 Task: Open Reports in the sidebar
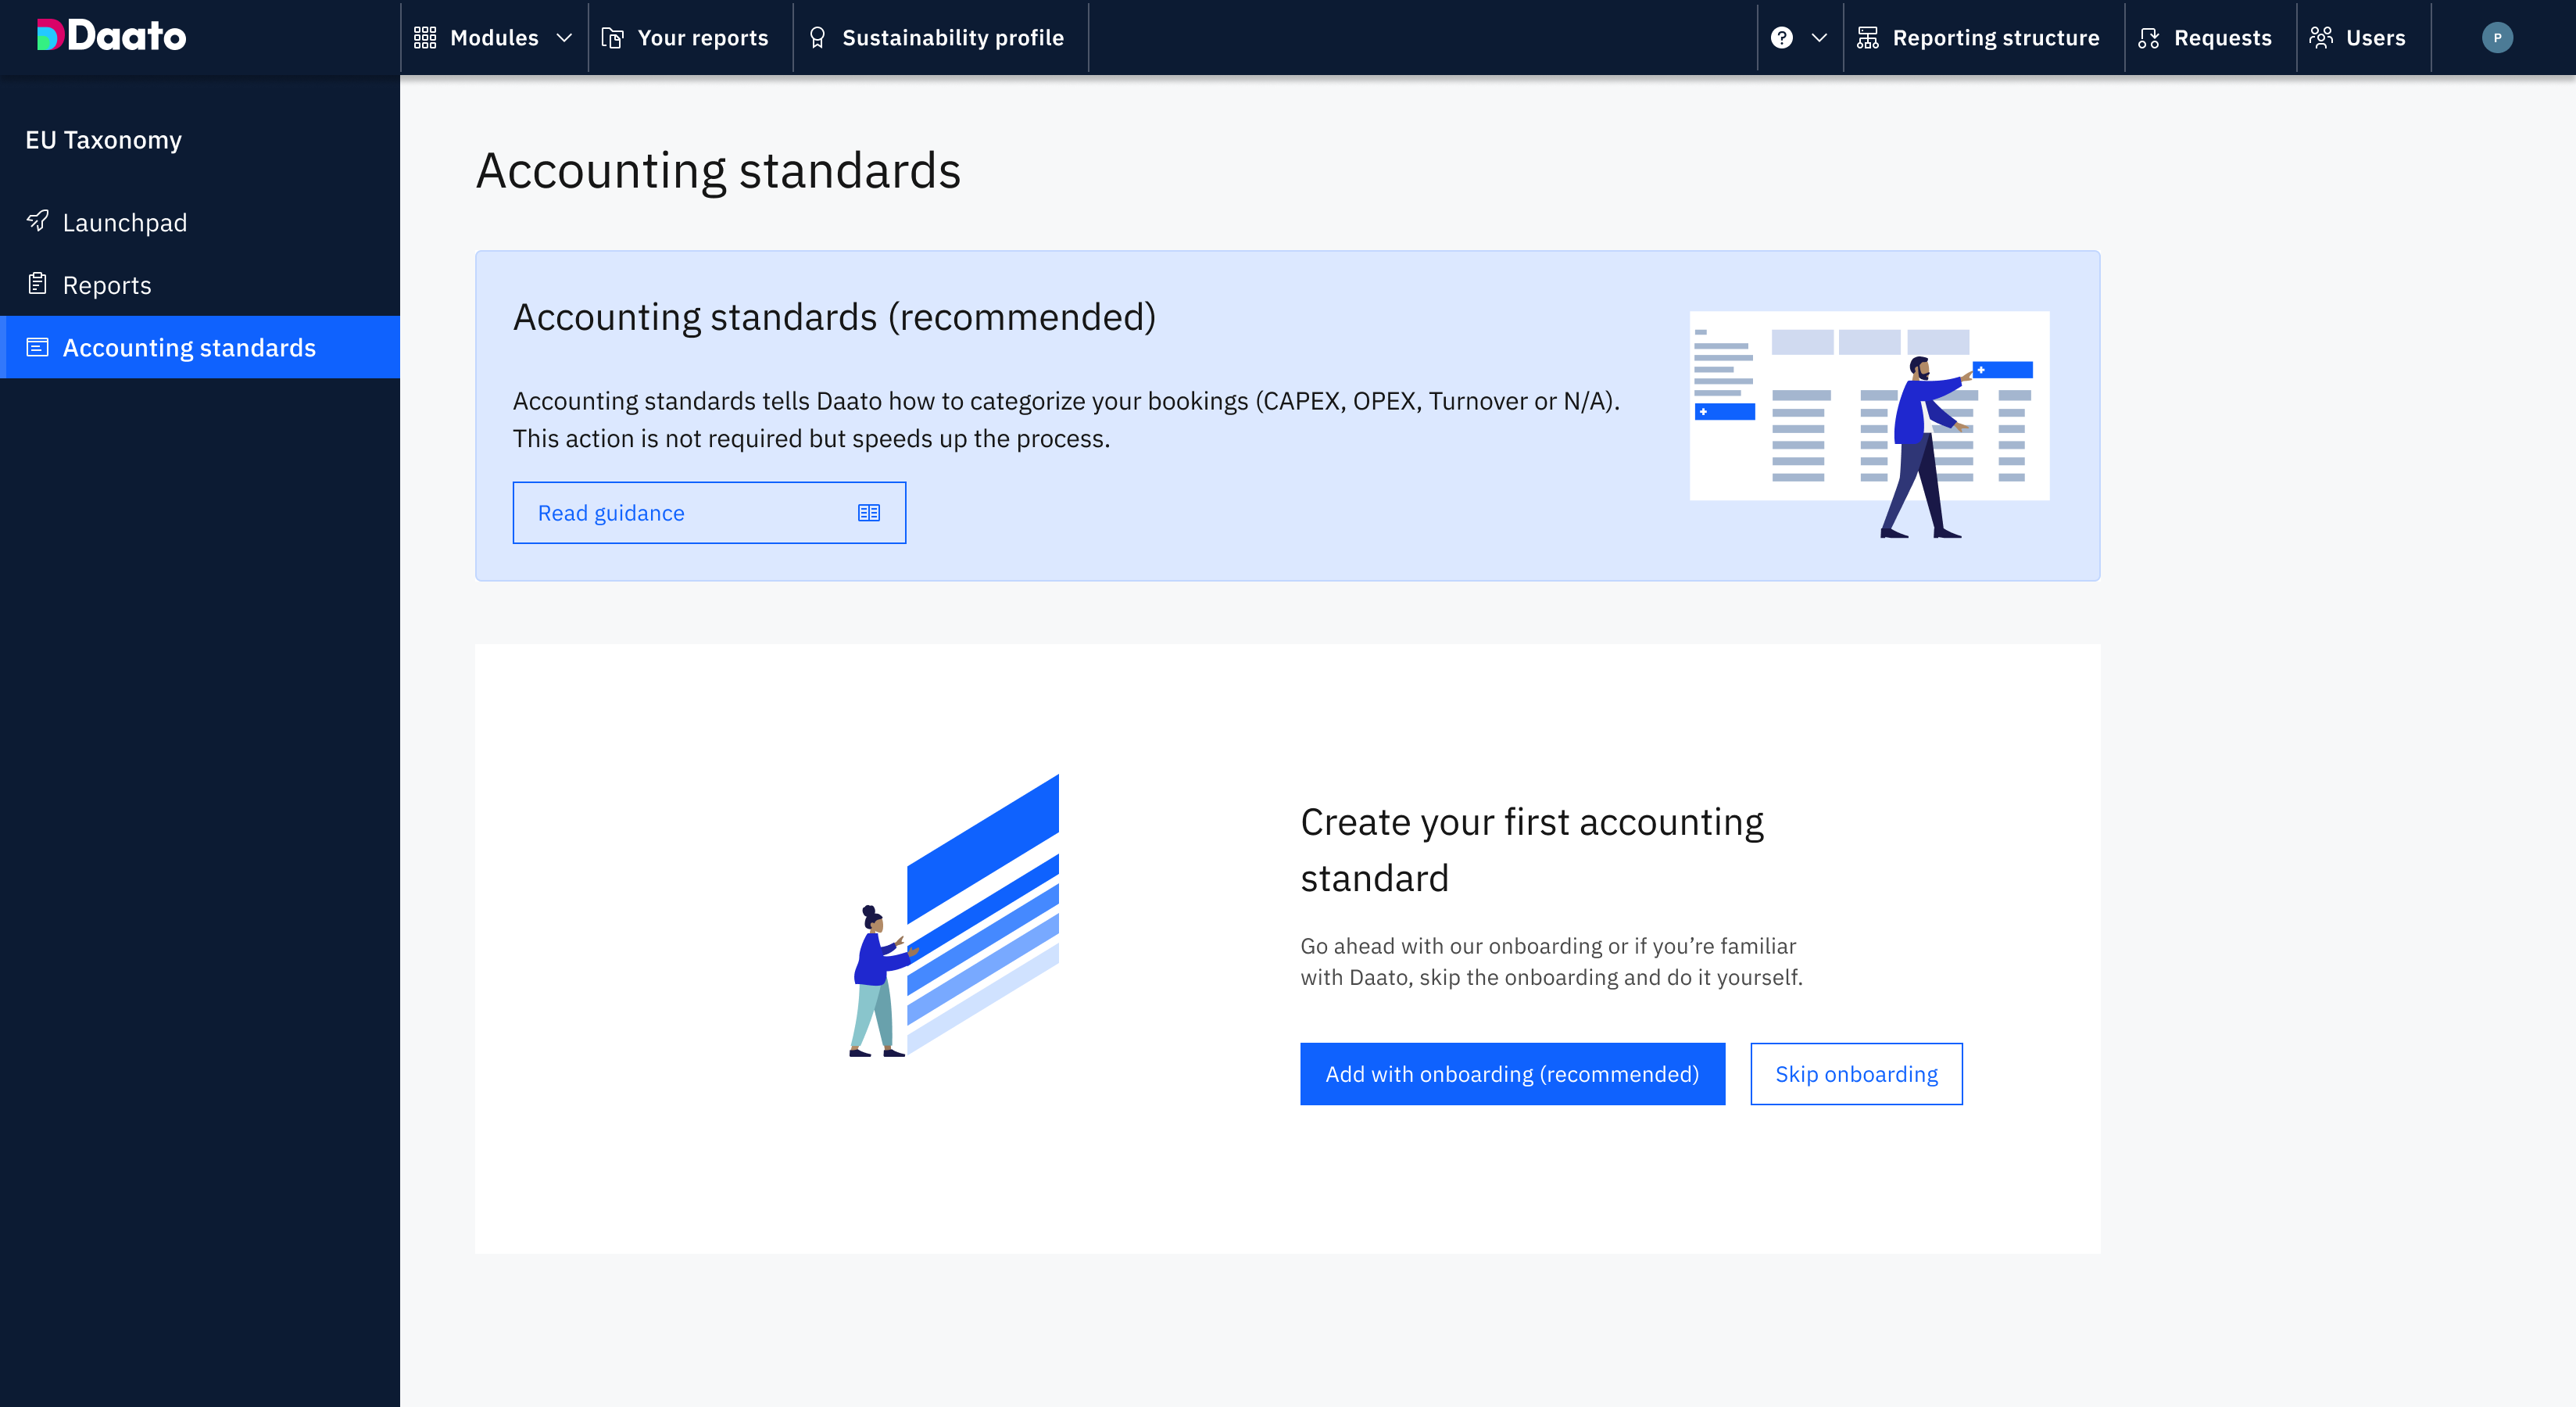coord(107,285)
